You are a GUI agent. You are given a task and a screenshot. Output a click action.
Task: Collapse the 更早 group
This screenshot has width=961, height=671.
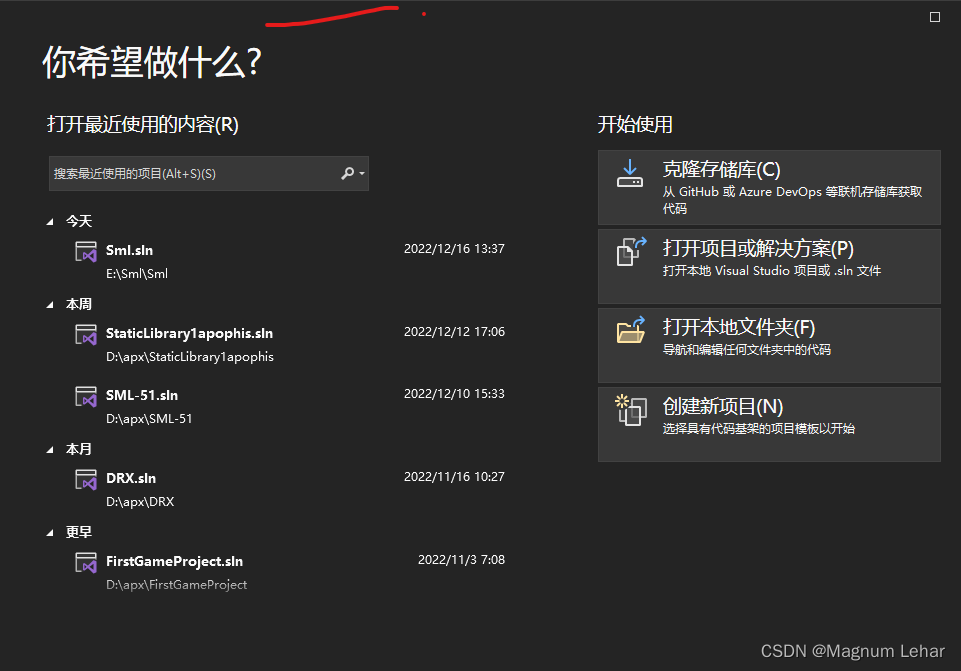50,533
